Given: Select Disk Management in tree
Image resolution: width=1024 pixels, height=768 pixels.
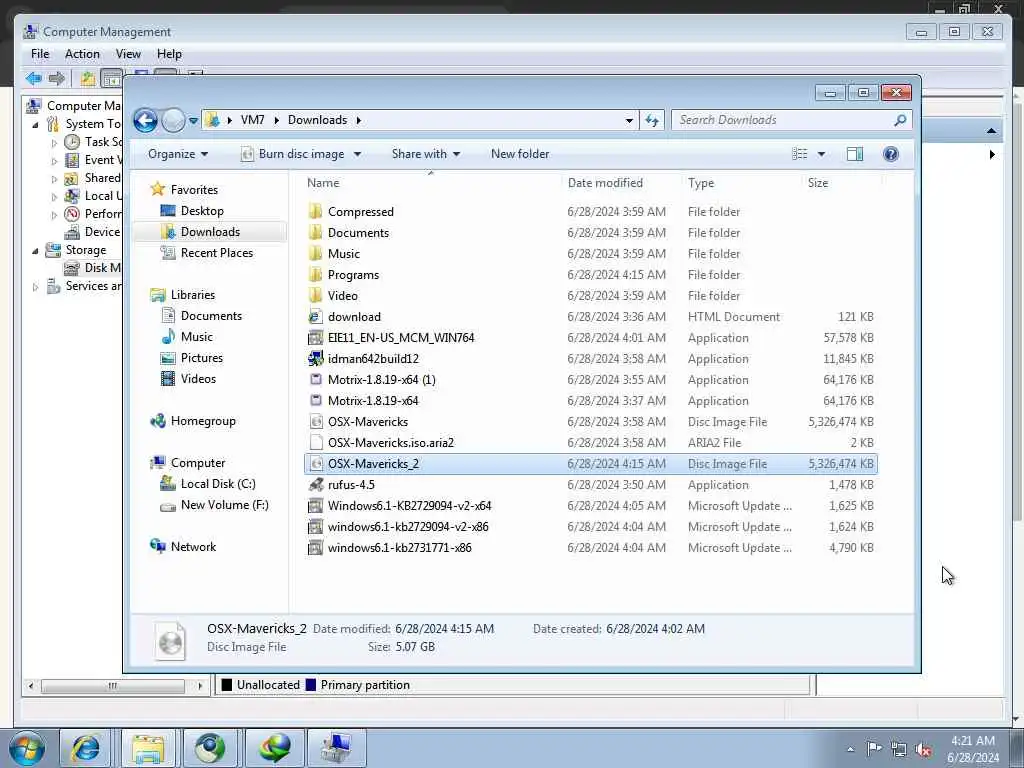Looking at the screenshot, I should (93, 268).
